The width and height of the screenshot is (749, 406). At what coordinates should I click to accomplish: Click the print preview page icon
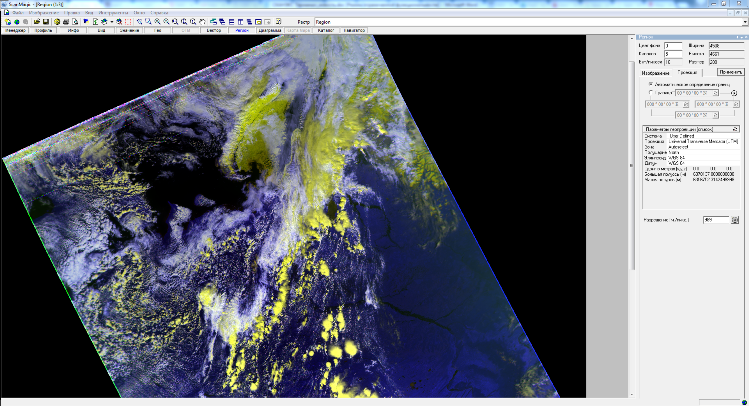[x=75, y=22]
